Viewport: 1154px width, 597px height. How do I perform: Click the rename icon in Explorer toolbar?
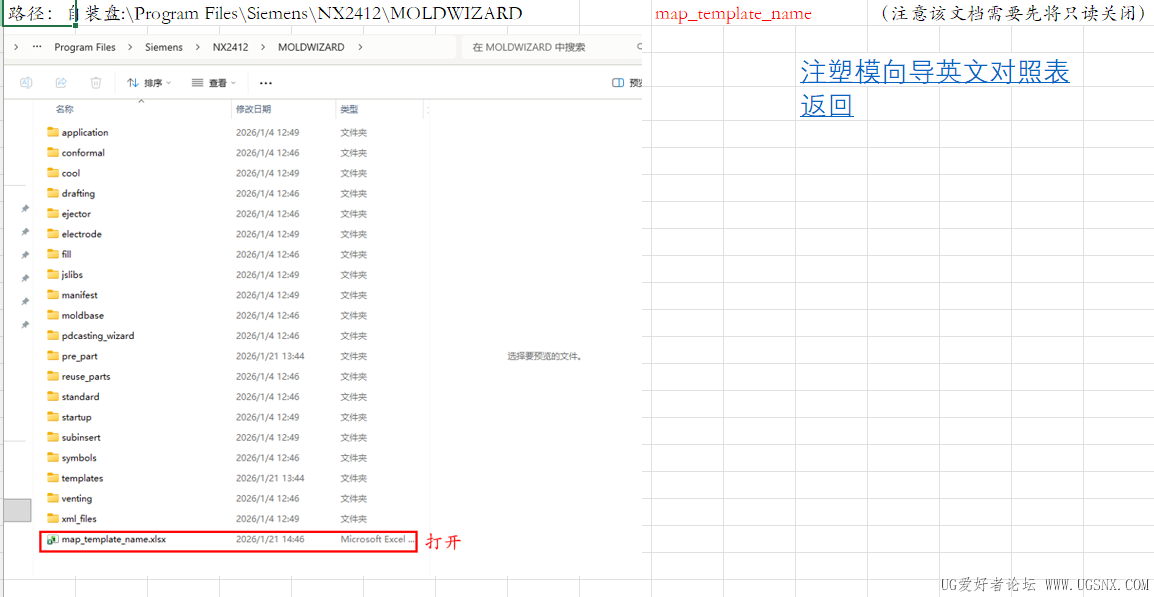pyautogui.click(x=26, y=83)
